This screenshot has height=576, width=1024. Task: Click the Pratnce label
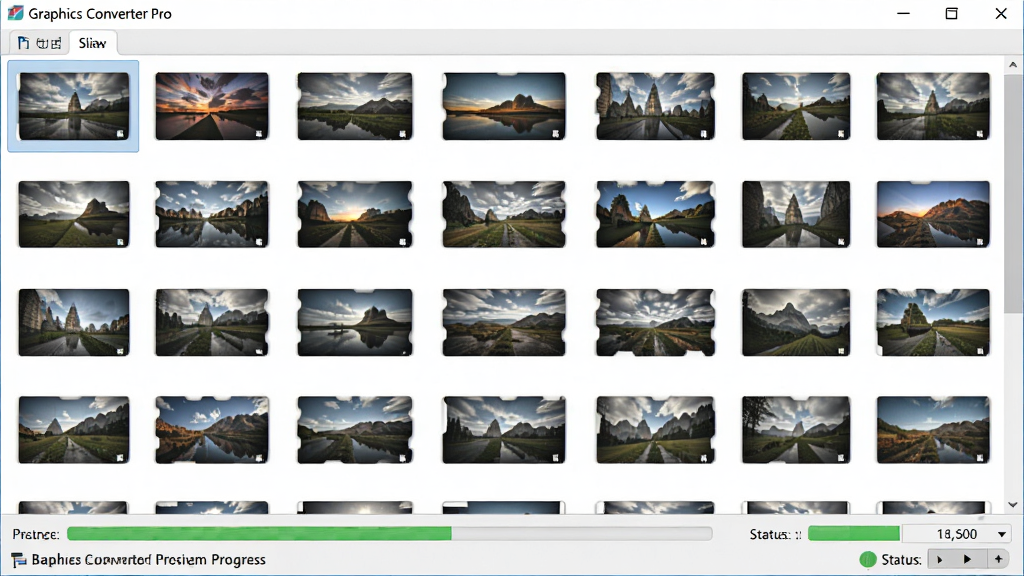(x=36, y=534)
